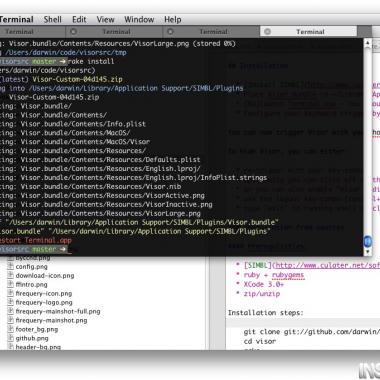Switch to the third Terminal tab
Screen dimensions: 380x380
click(x=211, y=32)
